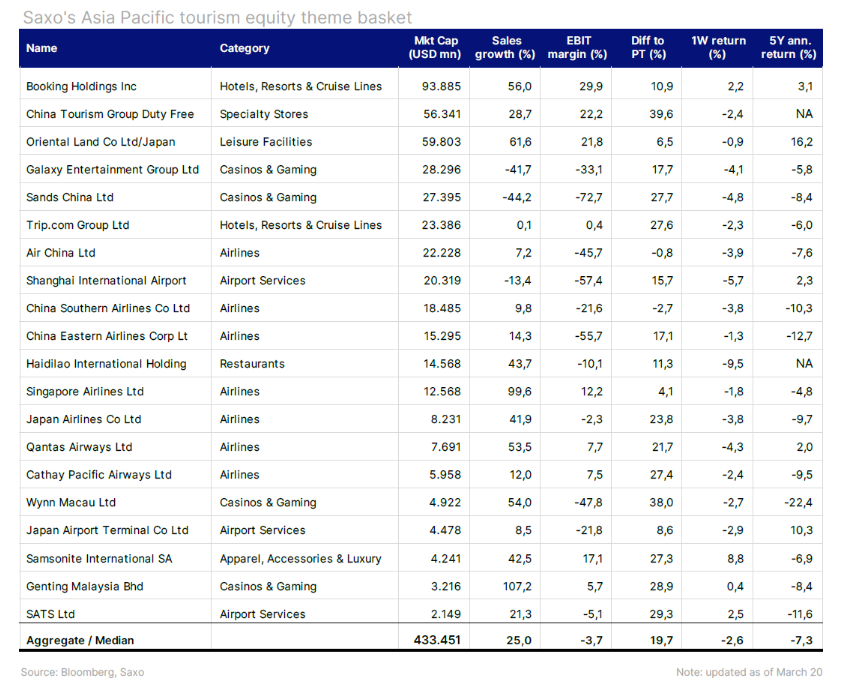The image size is (844, 695).
Task: Click the Name column header
Action: point(41,48)
